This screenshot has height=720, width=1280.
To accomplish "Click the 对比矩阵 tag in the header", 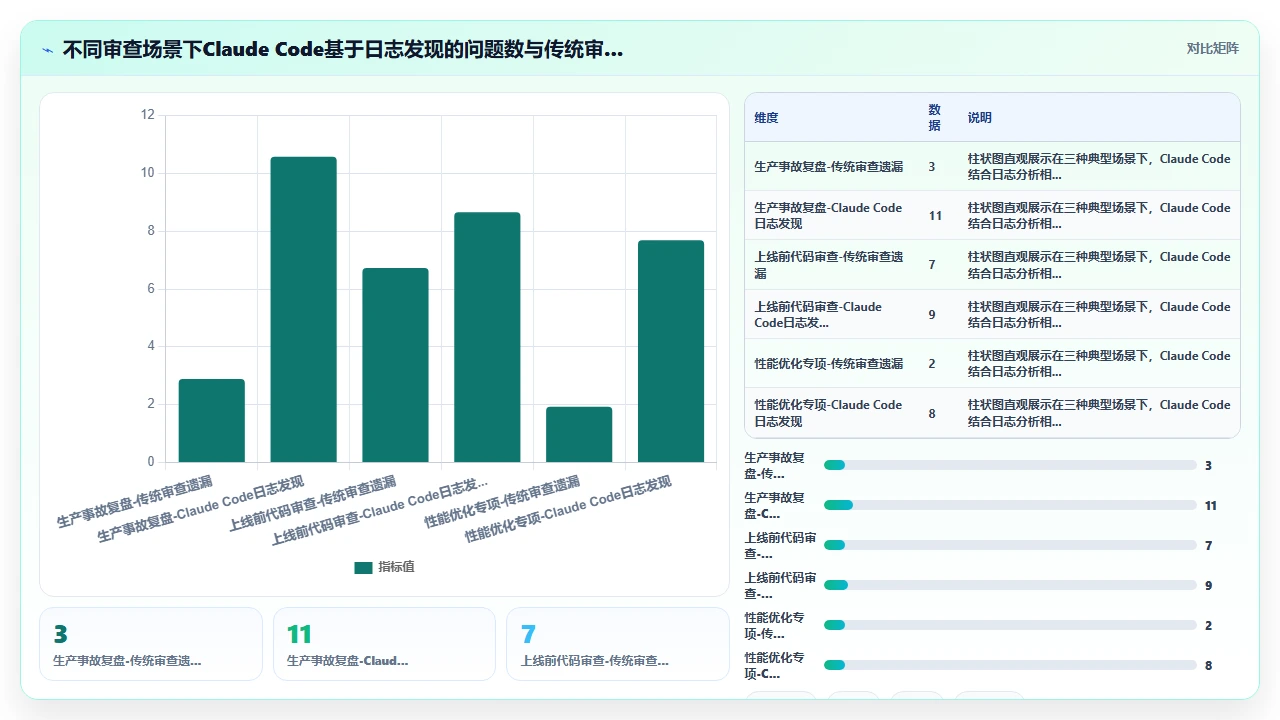I will click(1212, 49).
